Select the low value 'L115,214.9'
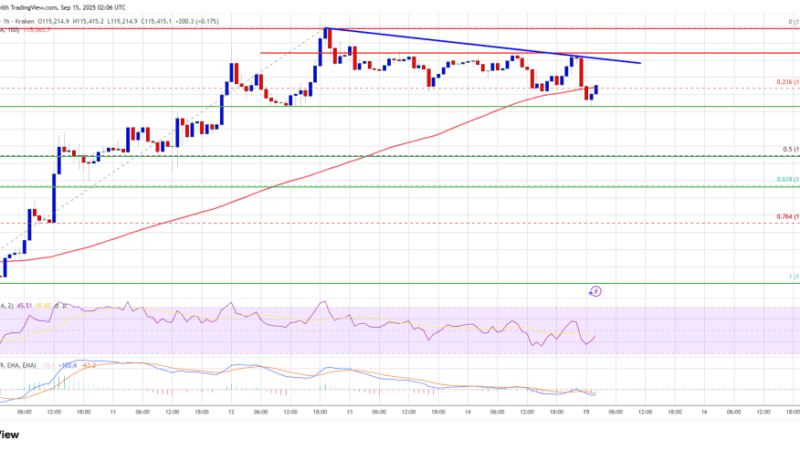Viewport: 800px width, 450px height. [122, 21]
